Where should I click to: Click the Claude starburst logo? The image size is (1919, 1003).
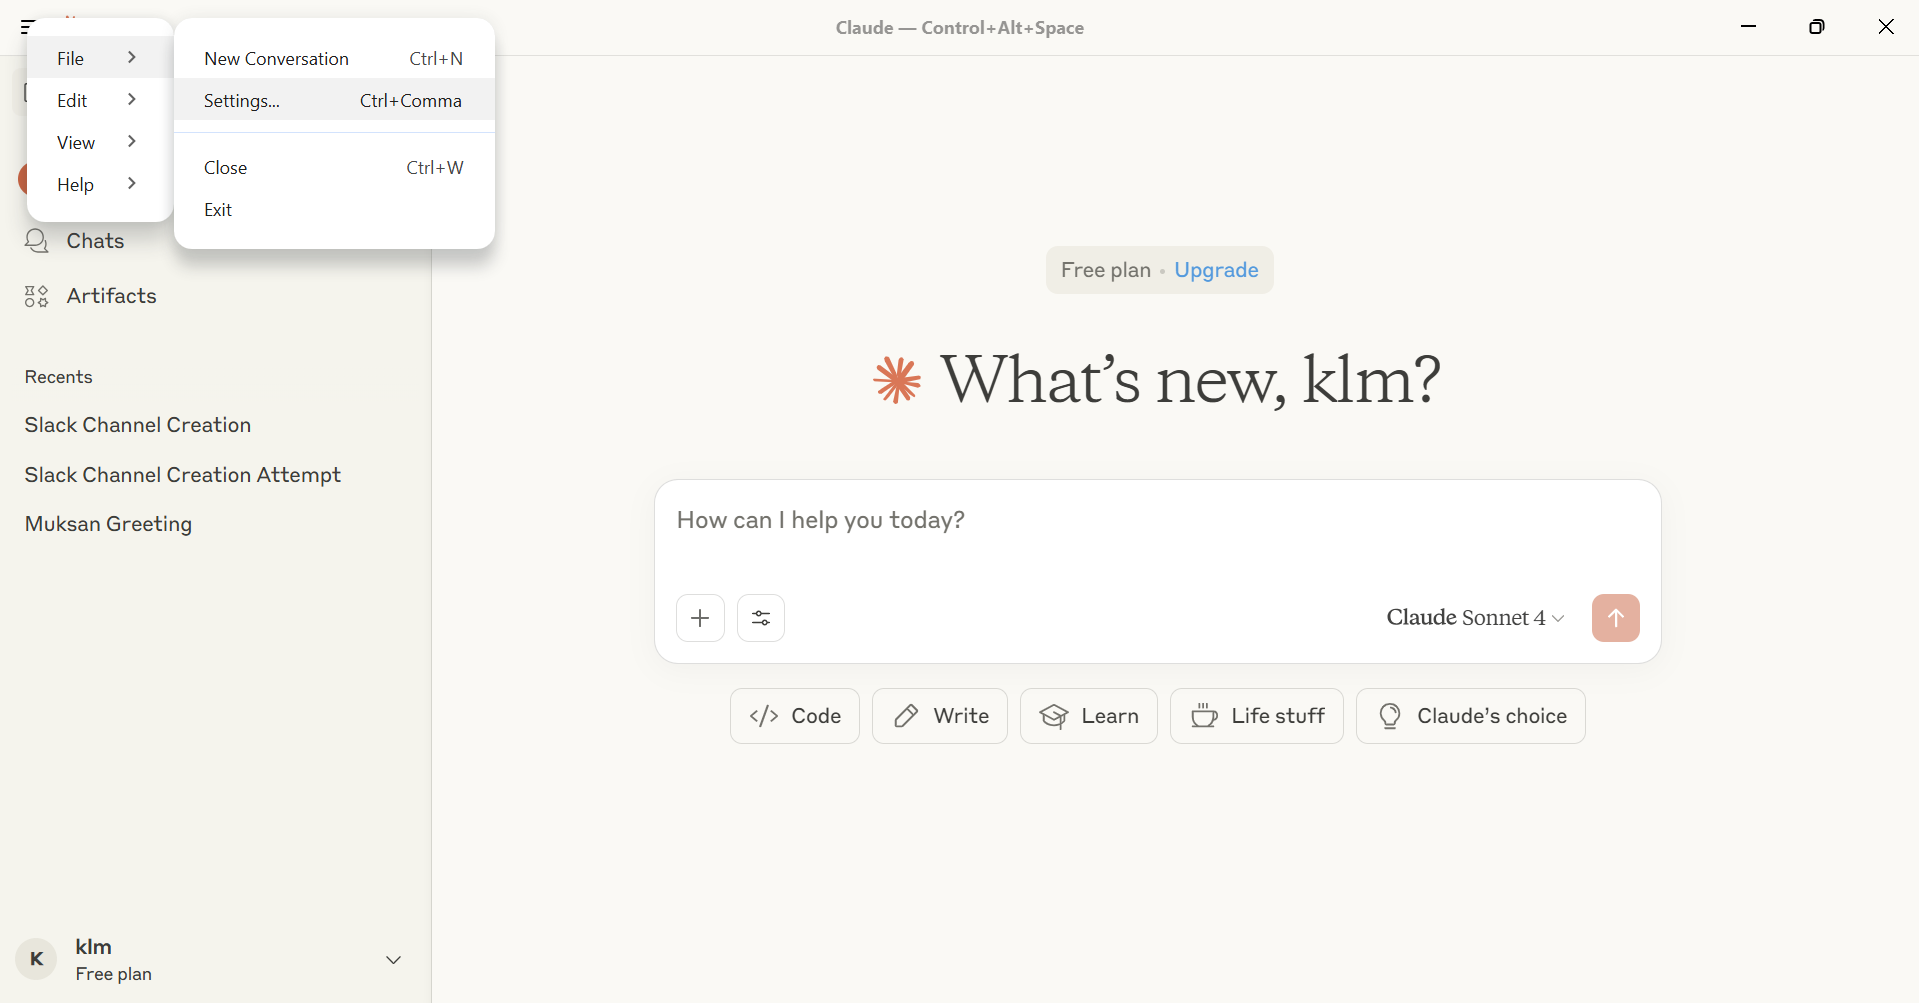coord(897,380)
